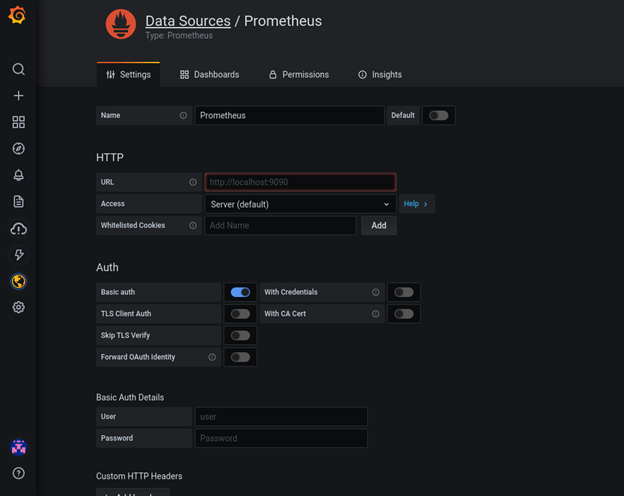Click the URL input field
The height and width of the screenshot is (496, 624).
(x=300, y=182)
